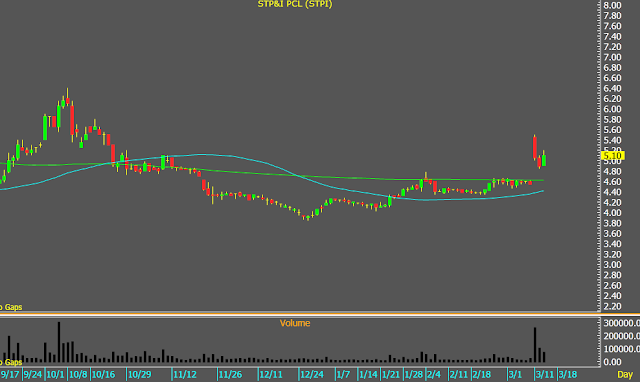Image resolution: width=640 pixels, height=382 pixels.
Task: Select the 3.60 price level label
Action: (612, 234)
